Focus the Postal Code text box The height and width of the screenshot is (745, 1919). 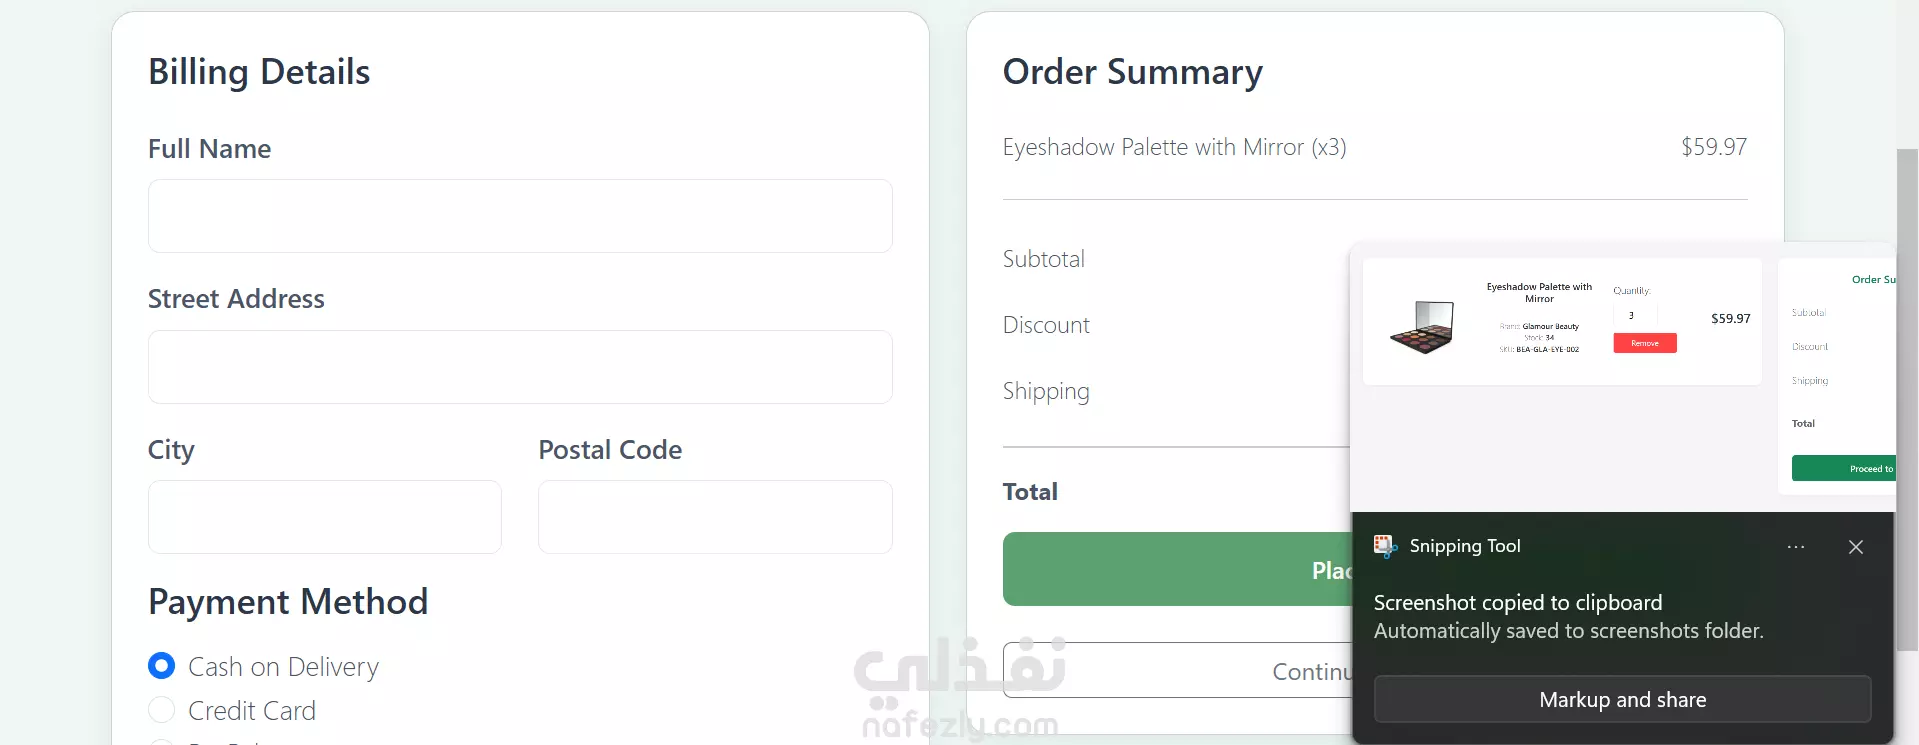[715, 517]
